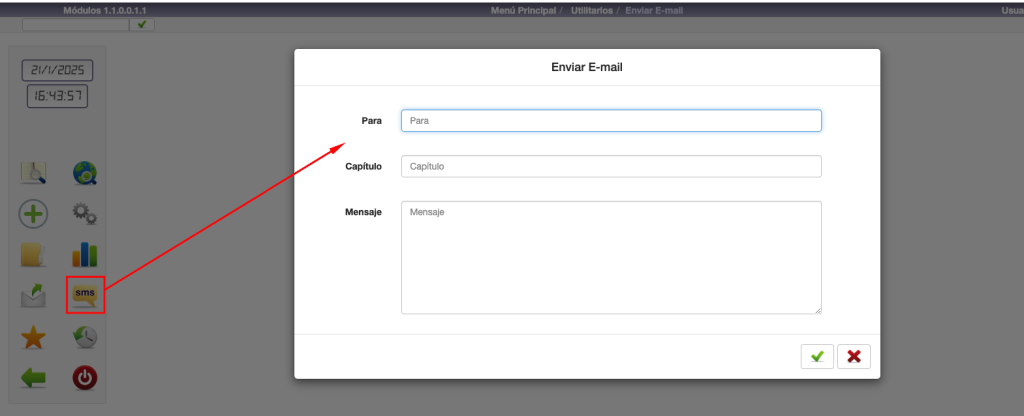The width and height of the screenshot is (1024, 416).
Task: Confirm sending with the green checkmark button
Action: pyautogui.click(x=817, y=356)
